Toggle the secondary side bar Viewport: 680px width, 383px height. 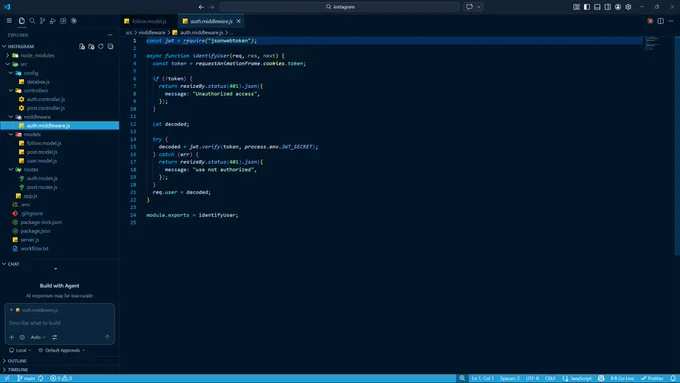[x=608, y=7]
